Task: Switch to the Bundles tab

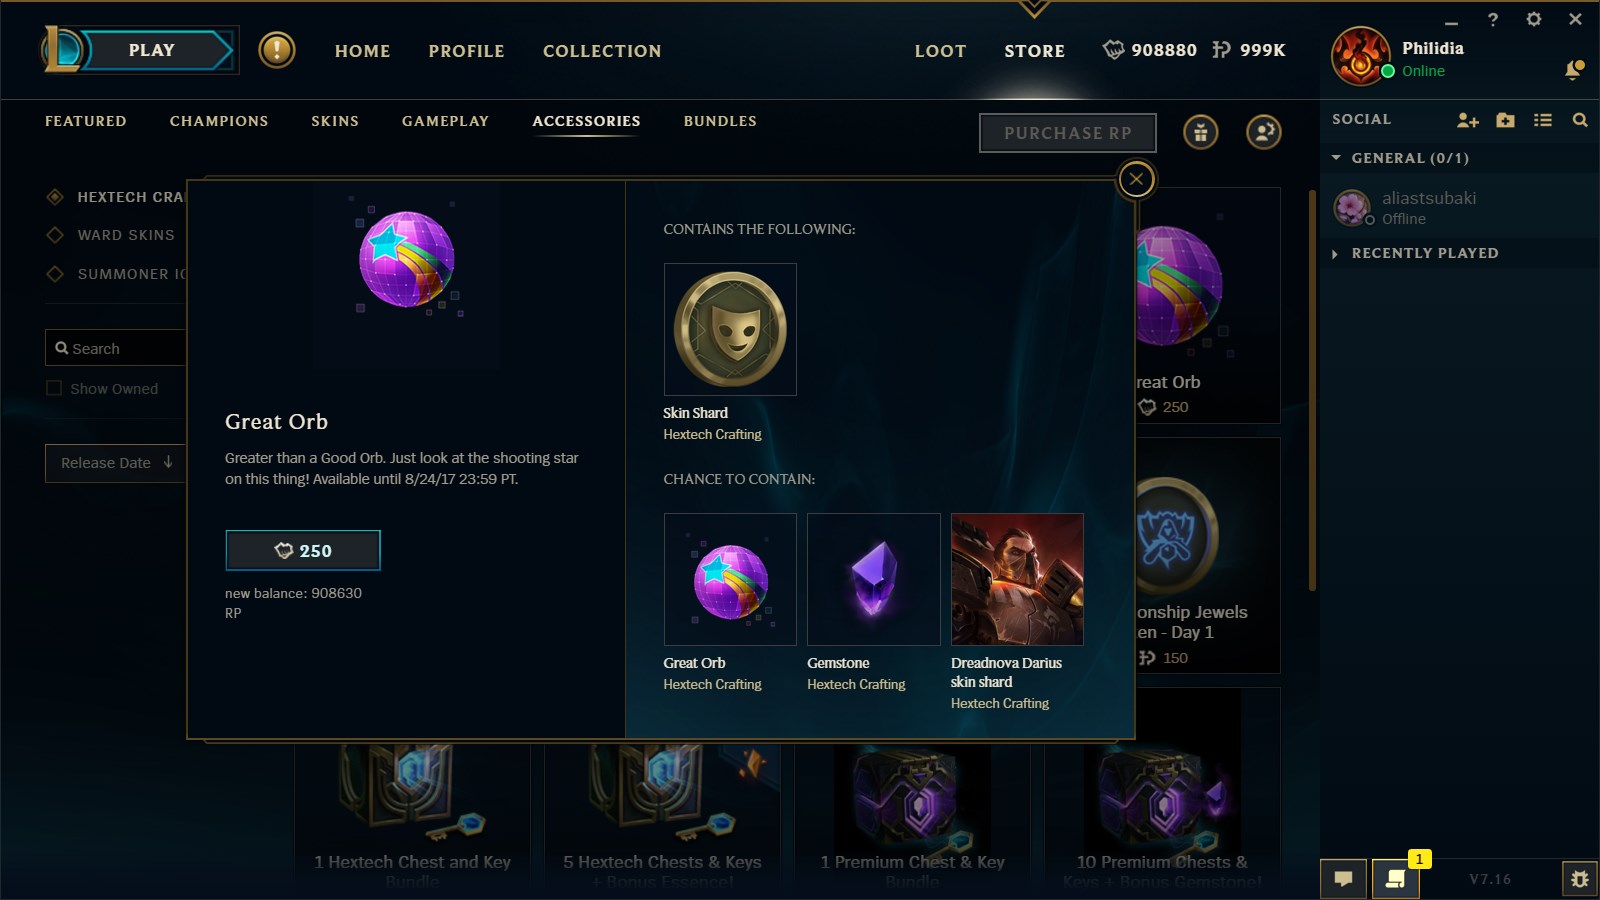Action: (x=720, y=121)
